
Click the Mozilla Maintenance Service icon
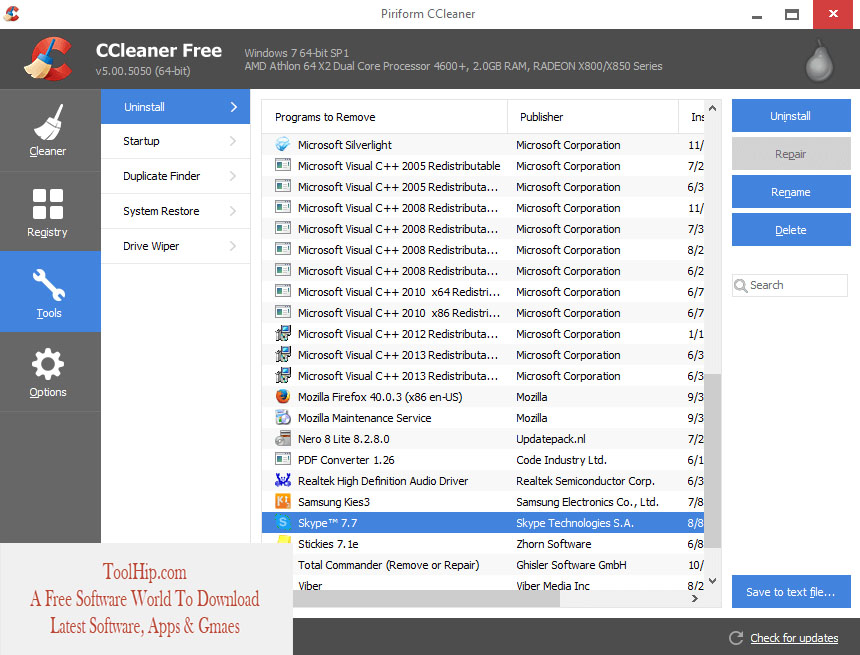coord(282,417)
